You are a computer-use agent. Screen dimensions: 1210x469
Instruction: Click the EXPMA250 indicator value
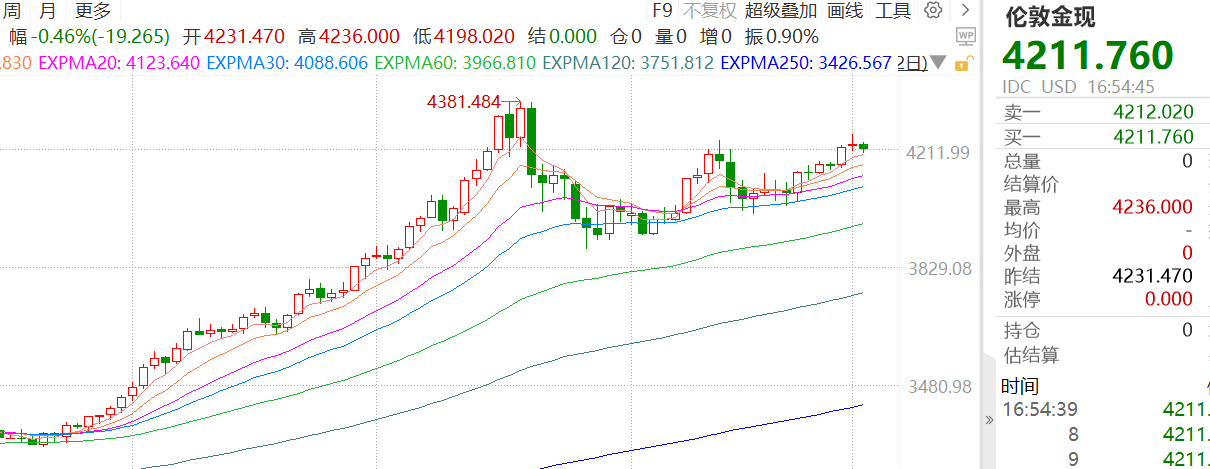[x=805, y=63]
